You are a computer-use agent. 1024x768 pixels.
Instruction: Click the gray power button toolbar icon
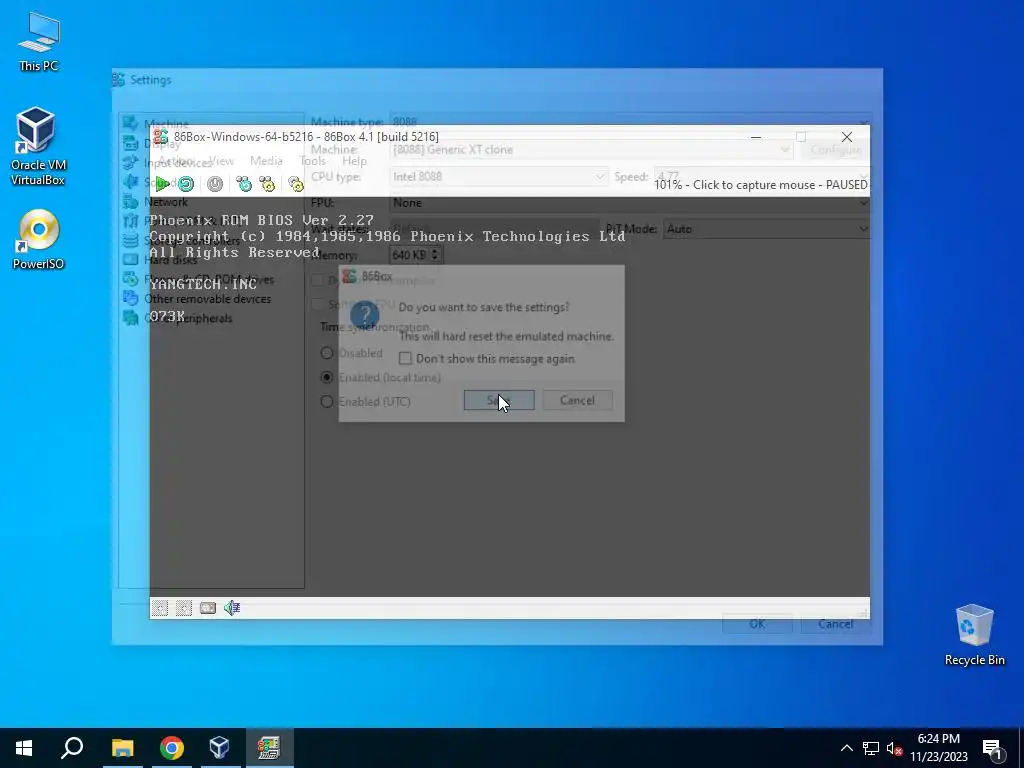(215, 185)
